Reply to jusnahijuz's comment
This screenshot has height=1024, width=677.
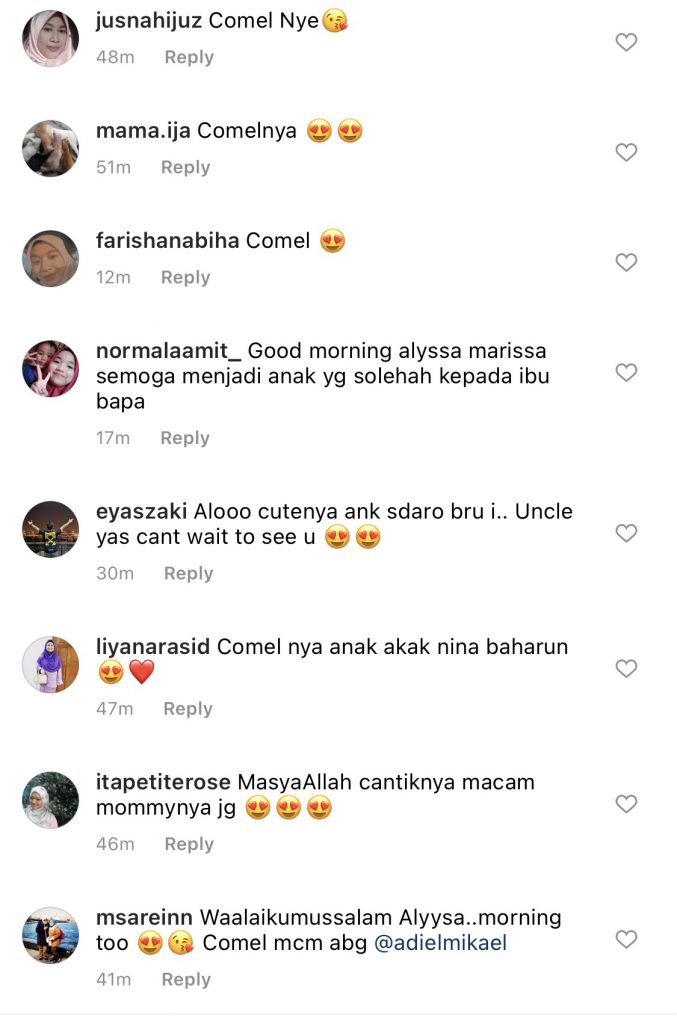tap(189, 57)
